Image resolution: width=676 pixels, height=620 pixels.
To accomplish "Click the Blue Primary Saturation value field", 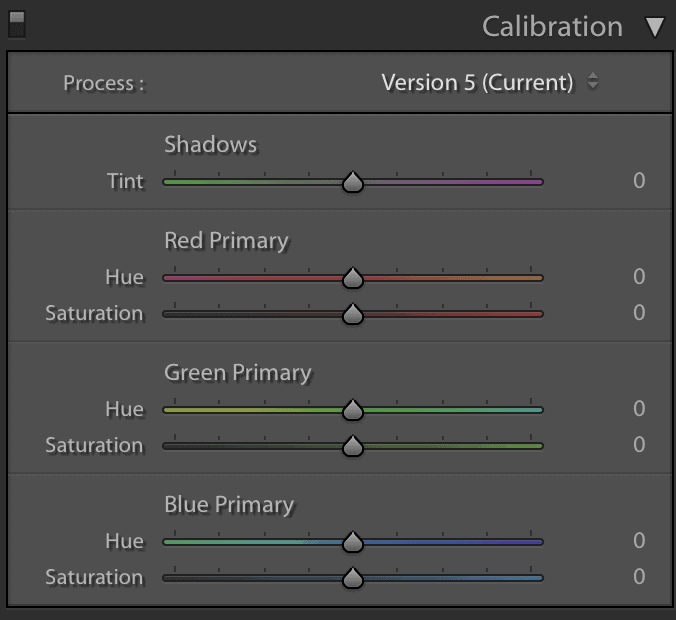I will click(x=639, y=577).
